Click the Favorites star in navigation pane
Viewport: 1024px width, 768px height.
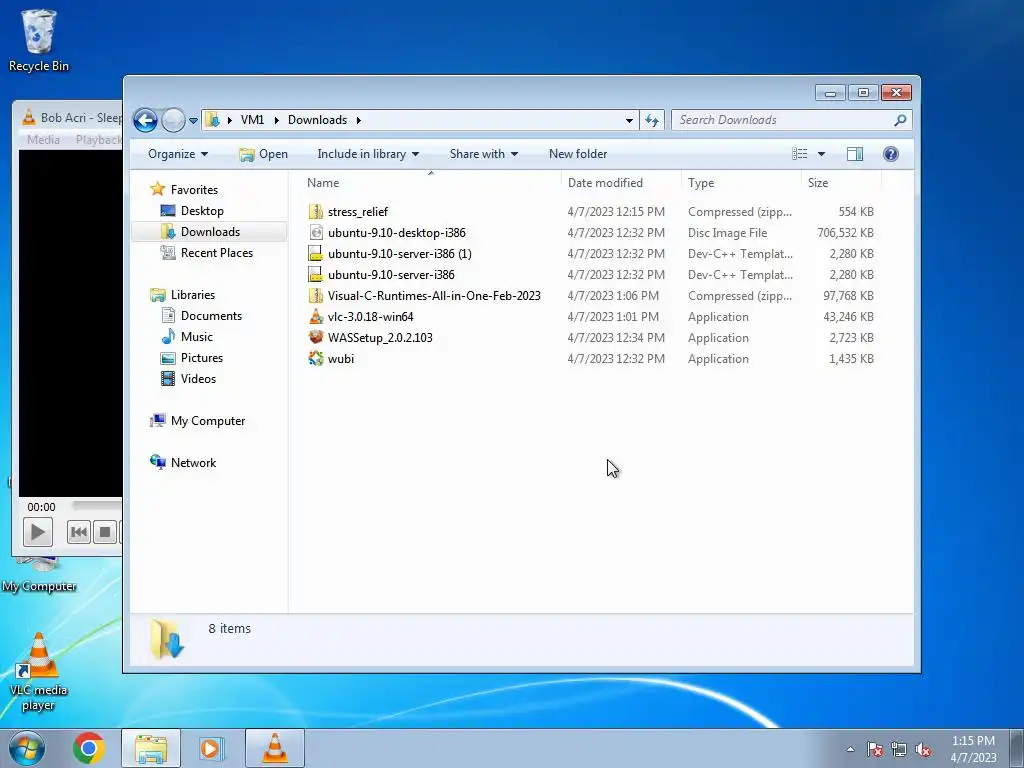157,189
